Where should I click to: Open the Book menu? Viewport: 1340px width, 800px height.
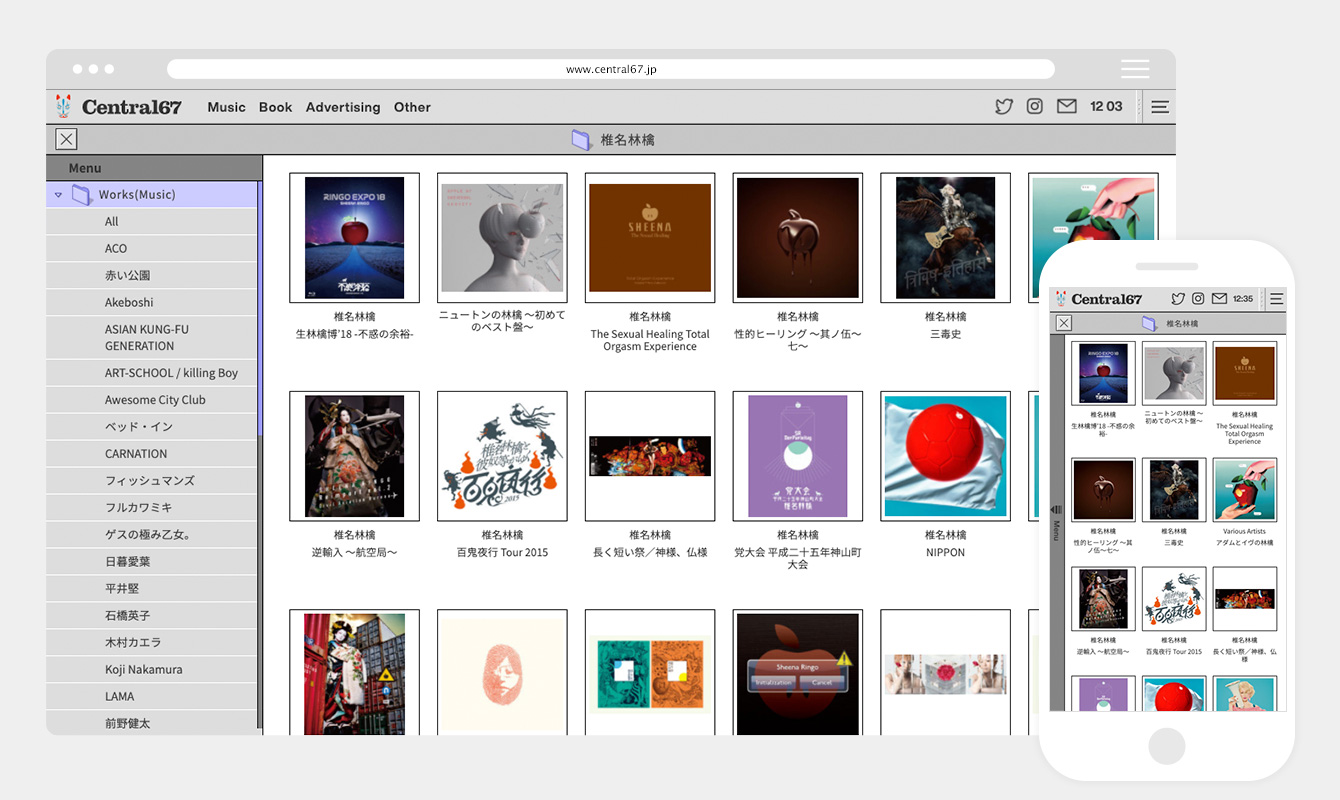coord(276,107)
